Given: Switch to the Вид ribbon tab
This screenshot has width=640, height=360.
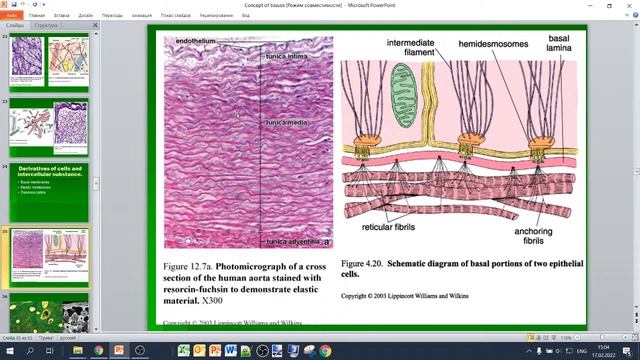Looking at the screenshot, I should [x=245, y=16].
